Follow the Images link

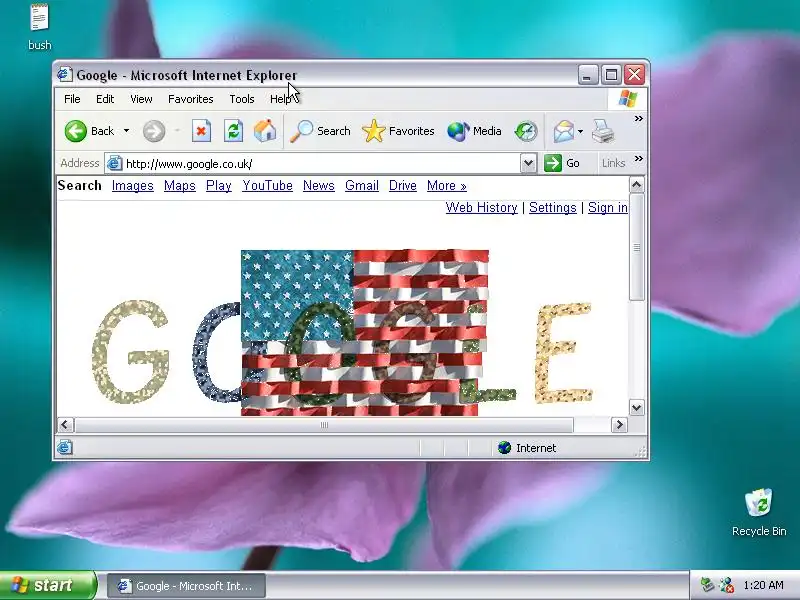pyautogui.click(x=133, y=186)
